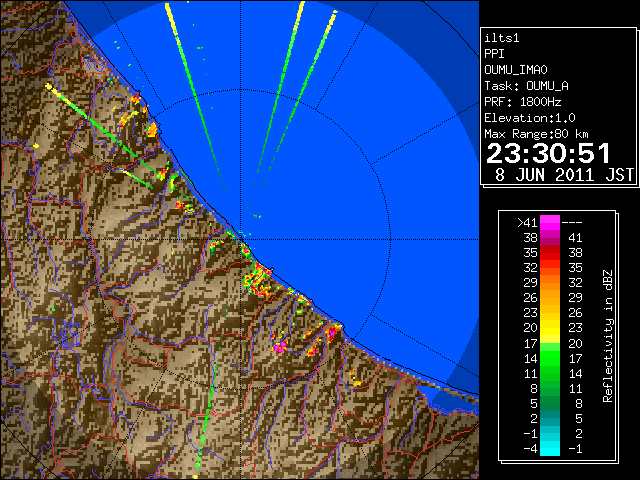The image size is (640, 480).
Task: Click the magenta '>41' legend color
Action: tap(549, 223)
